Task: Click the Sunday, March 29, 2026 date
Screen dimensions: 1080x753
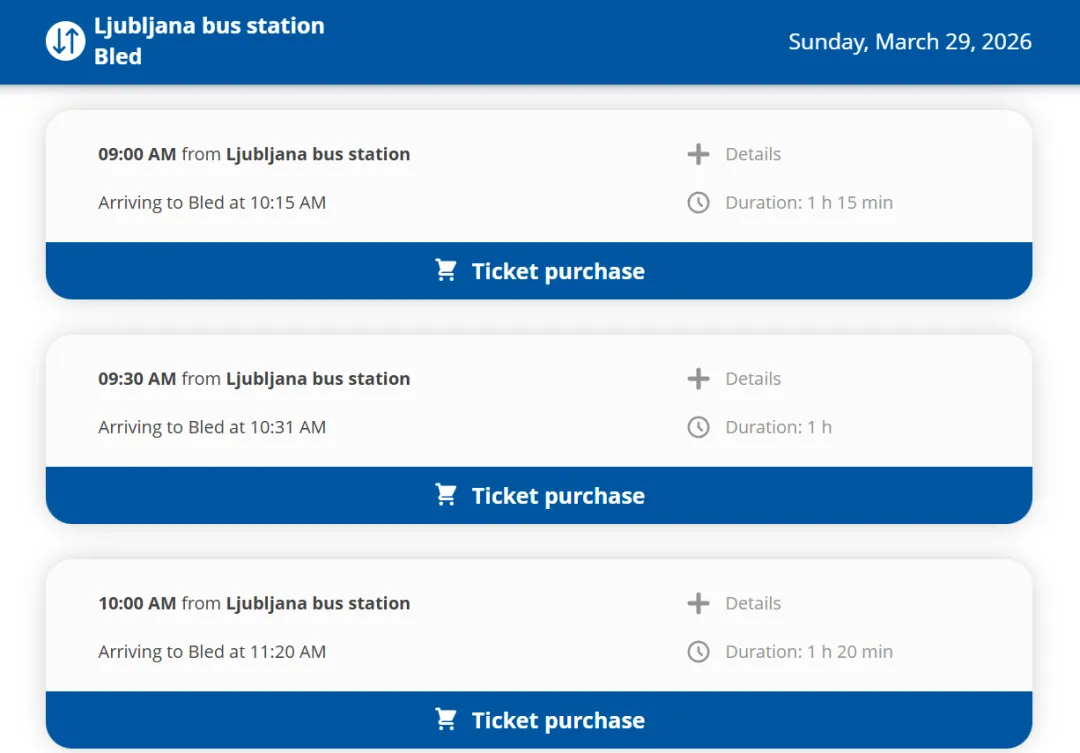Action: (909, 42)
